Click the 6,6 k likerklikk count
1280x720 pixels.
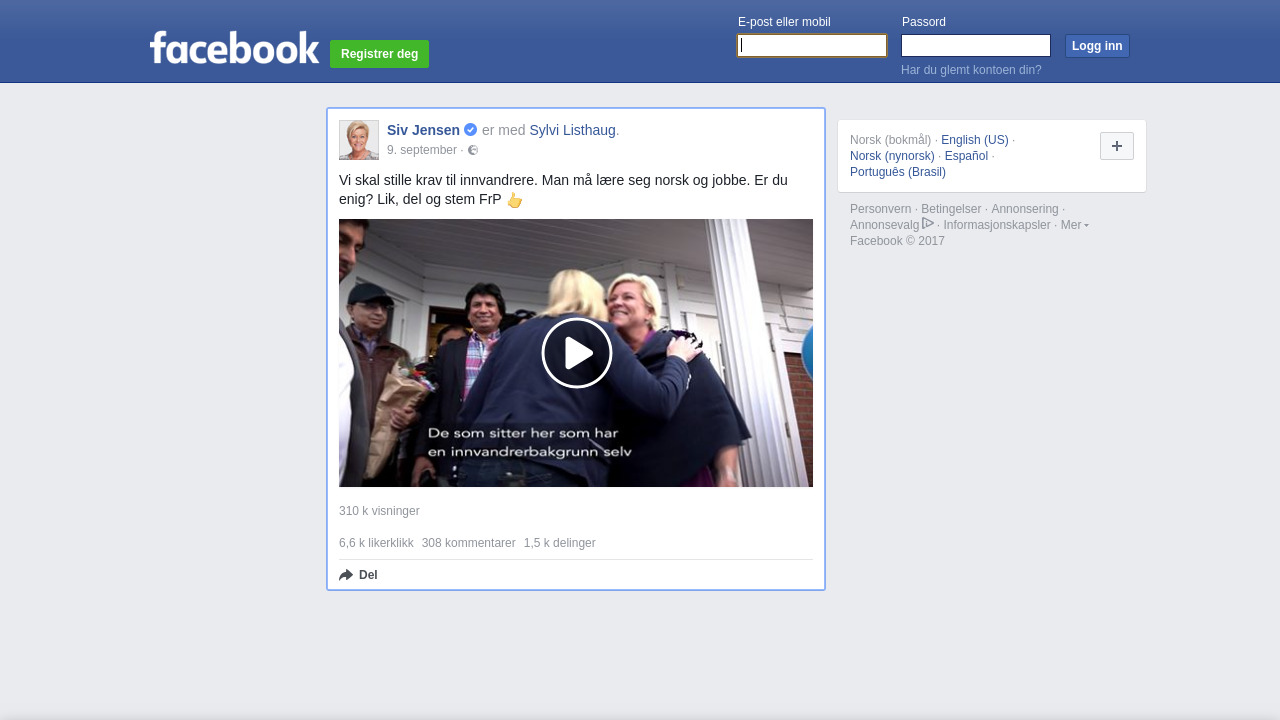click(x=376, y=543)
